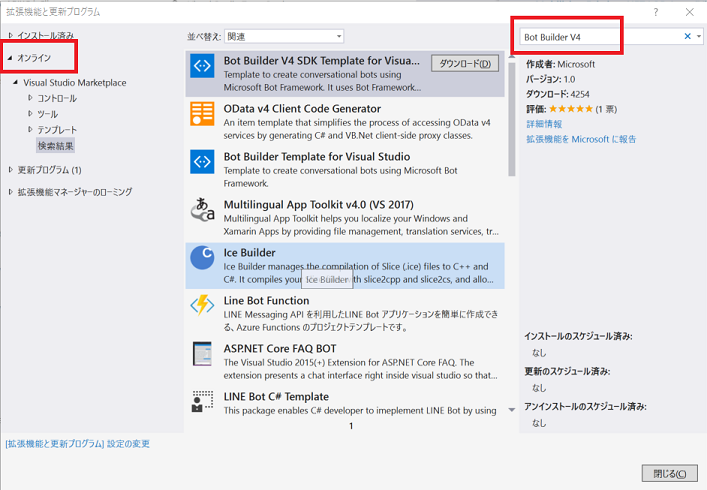Screen dimensions: 707x490
Task: Click the Line Bot Function lightning icon
Action: 202,306
